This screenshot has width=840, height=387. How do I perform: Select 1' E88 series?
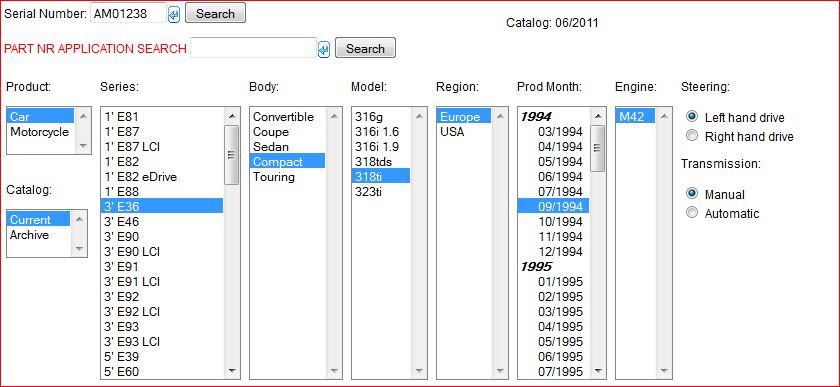coord(162,191)
